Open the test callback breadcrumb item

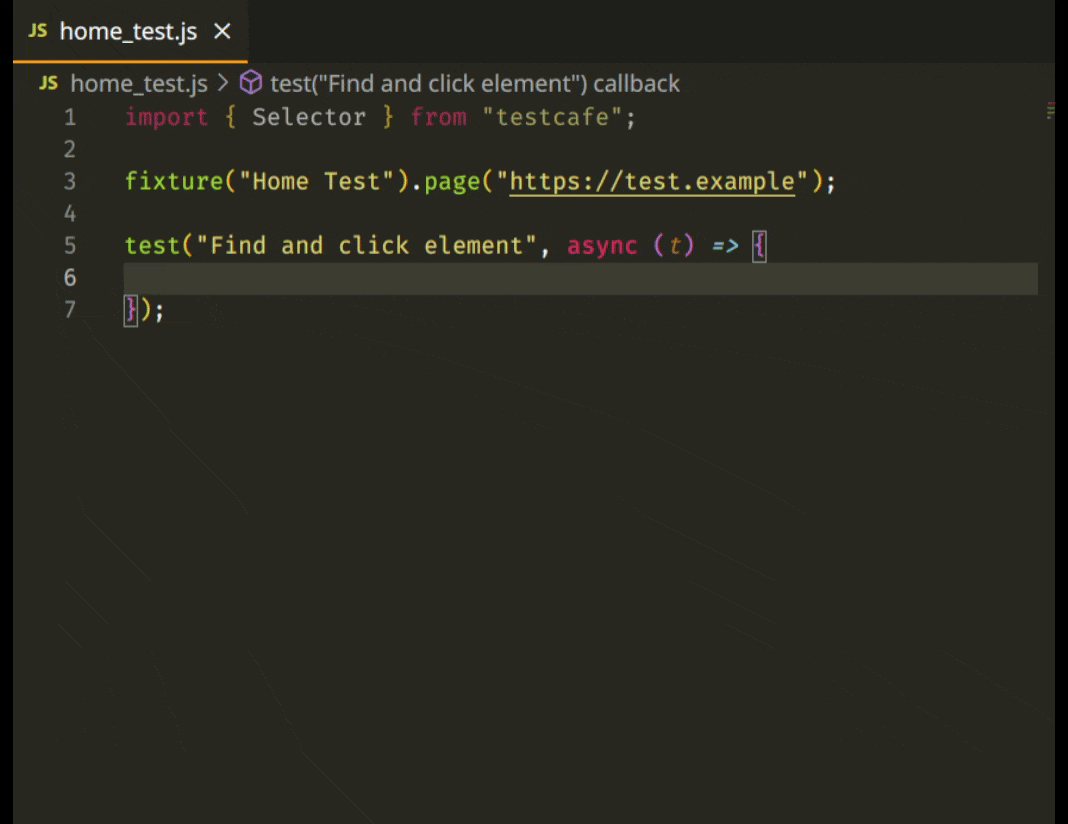coord(475,84)
